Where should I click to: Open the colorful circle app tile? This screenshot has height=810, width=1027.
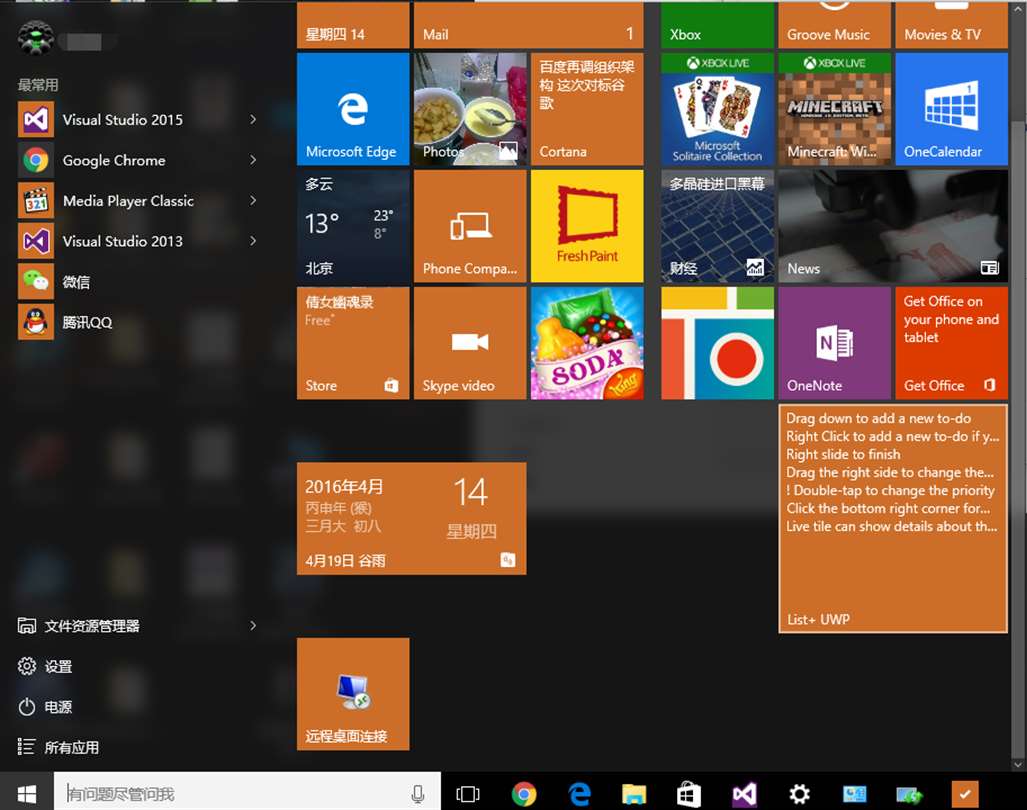pos(717,343)
